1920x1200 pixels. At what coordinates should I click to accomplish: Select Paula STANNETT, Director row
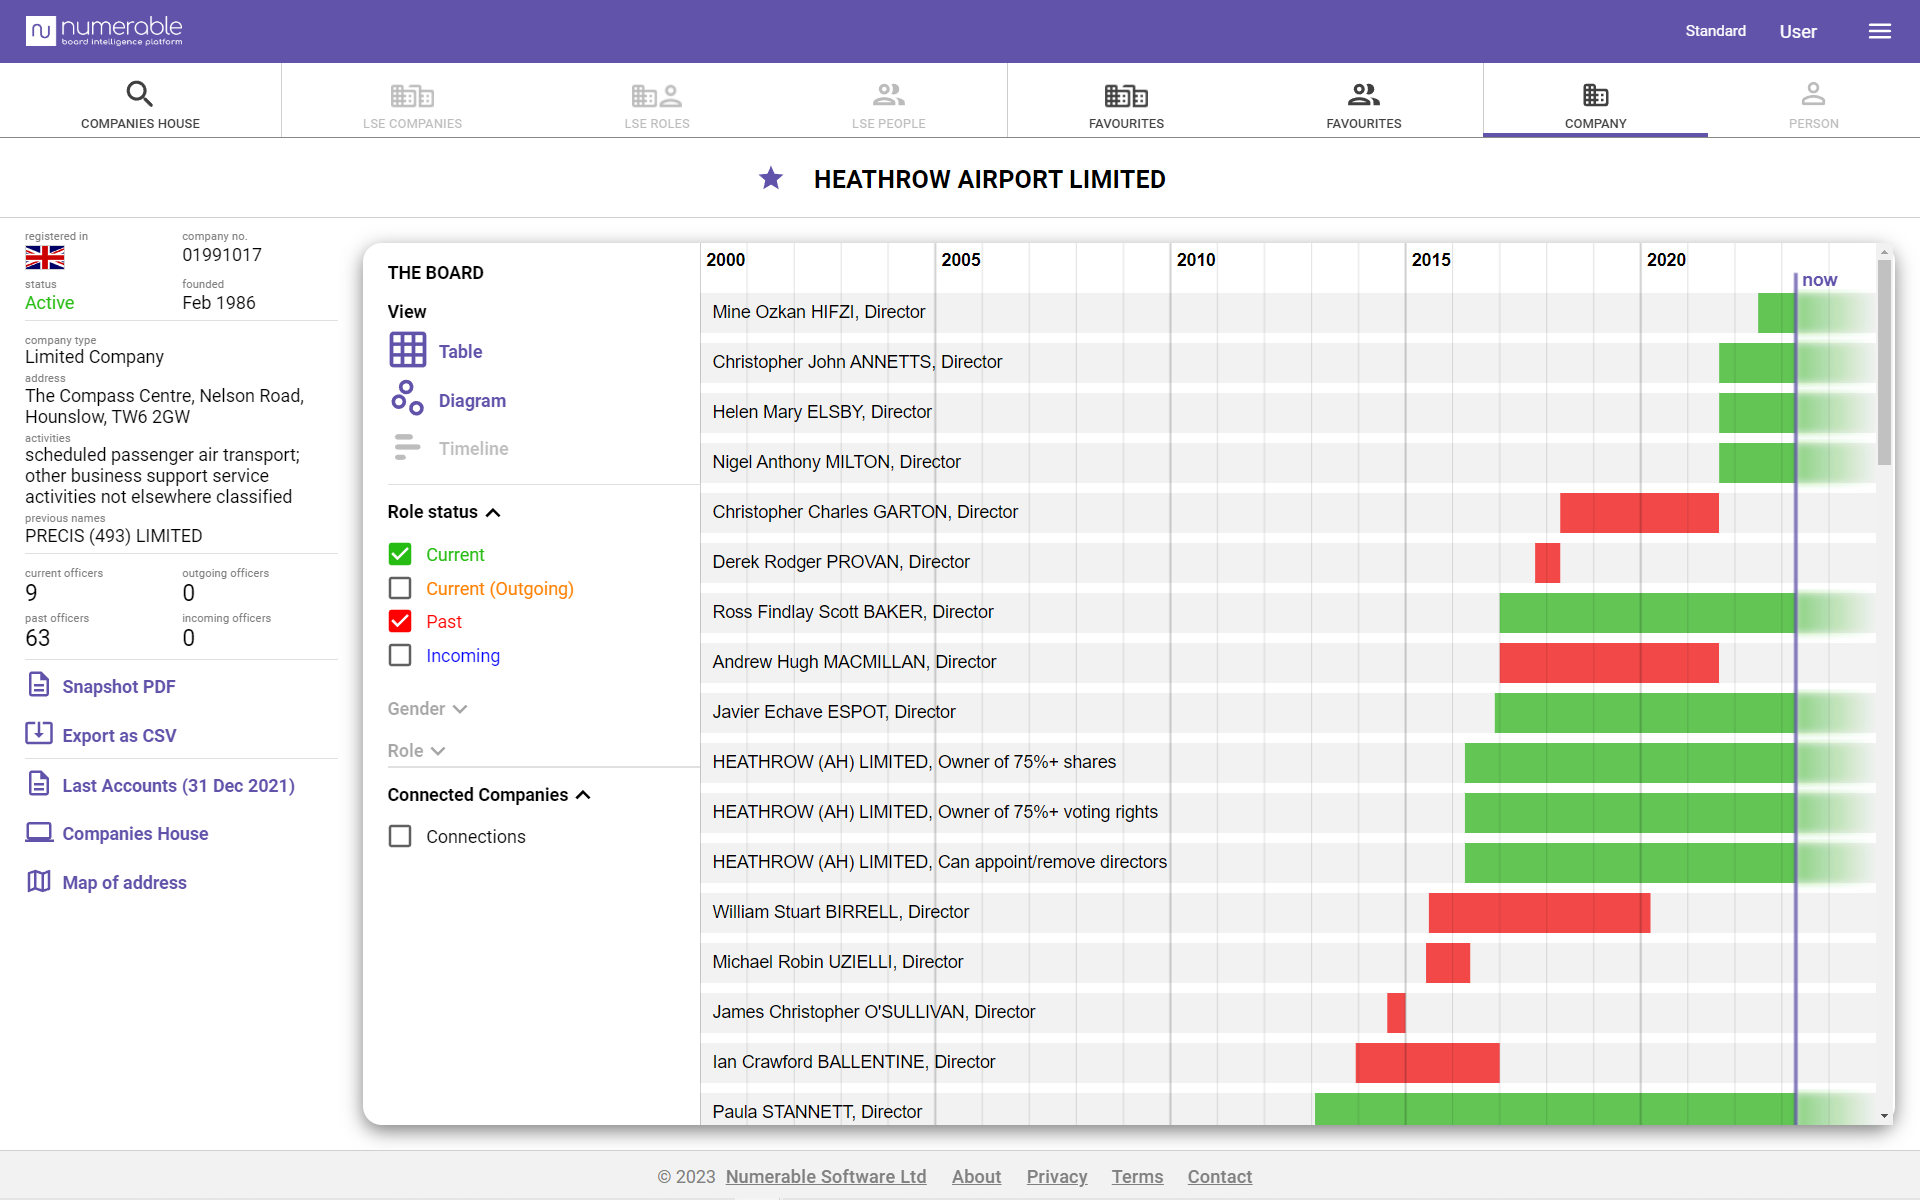point(1288,1109)
